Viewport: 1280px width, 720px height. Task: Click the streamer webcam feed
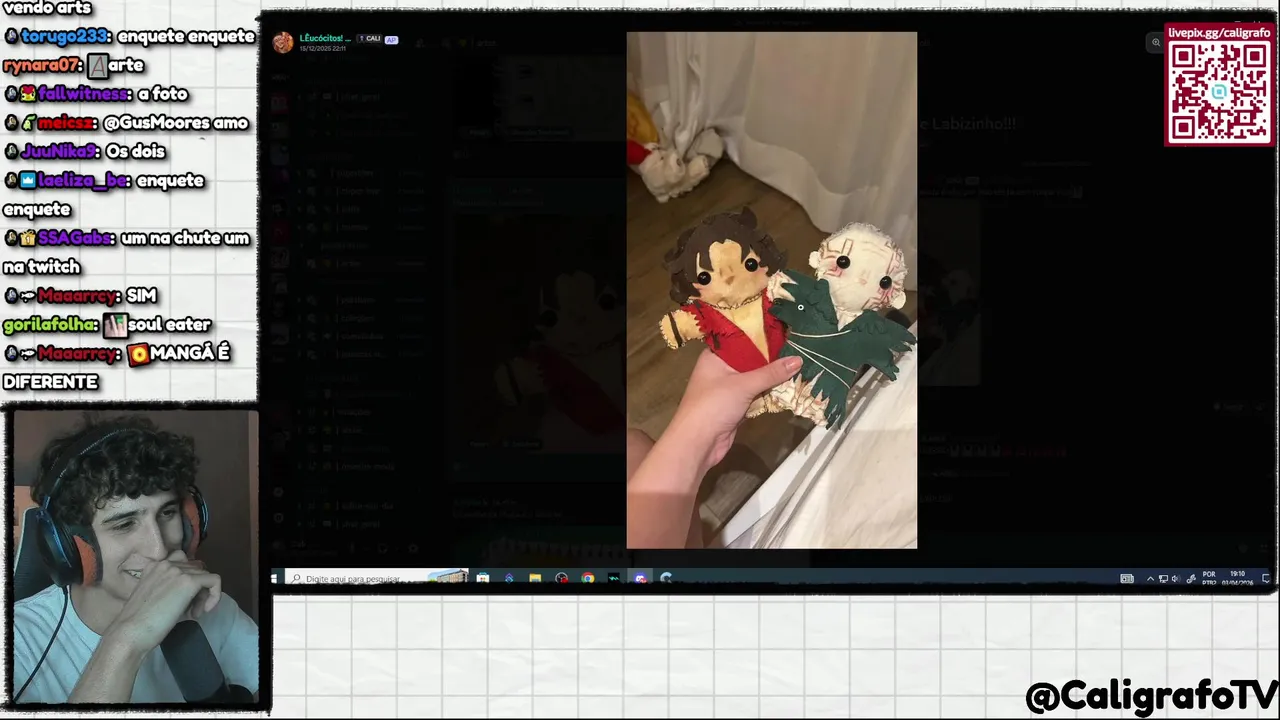click(134, 558)
